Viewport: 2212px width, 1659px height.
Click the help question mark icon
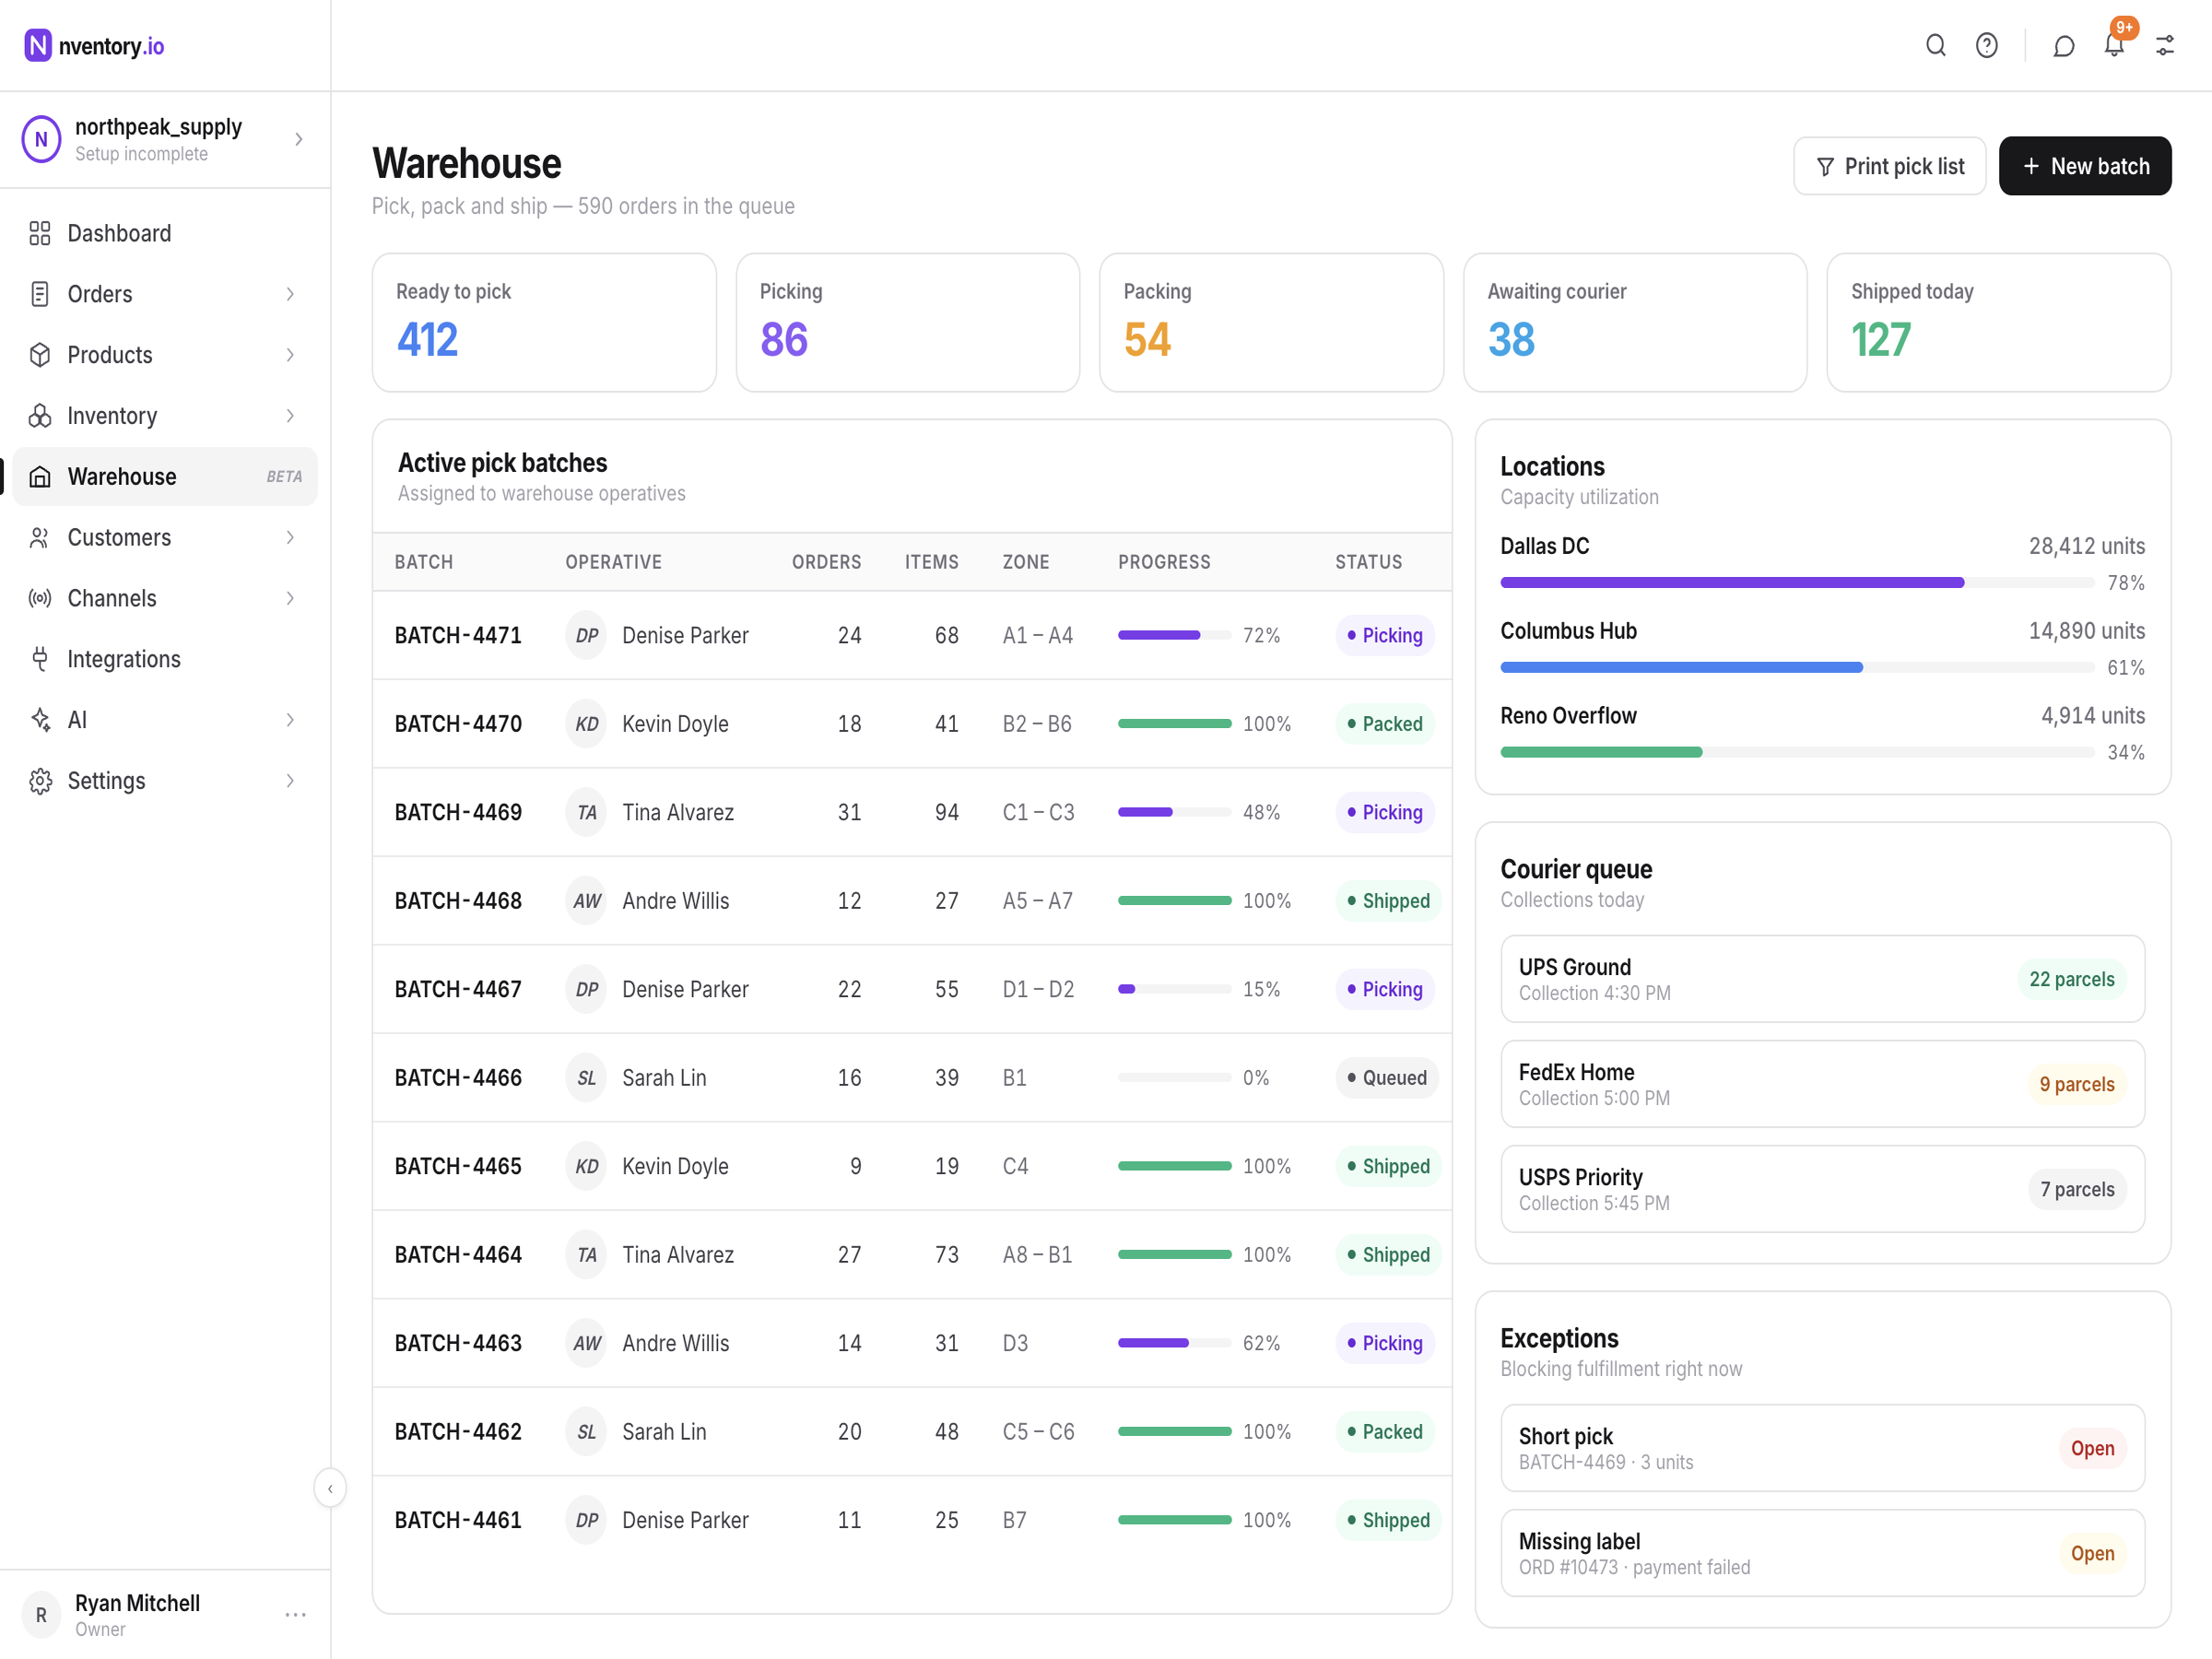(1986, 46)
